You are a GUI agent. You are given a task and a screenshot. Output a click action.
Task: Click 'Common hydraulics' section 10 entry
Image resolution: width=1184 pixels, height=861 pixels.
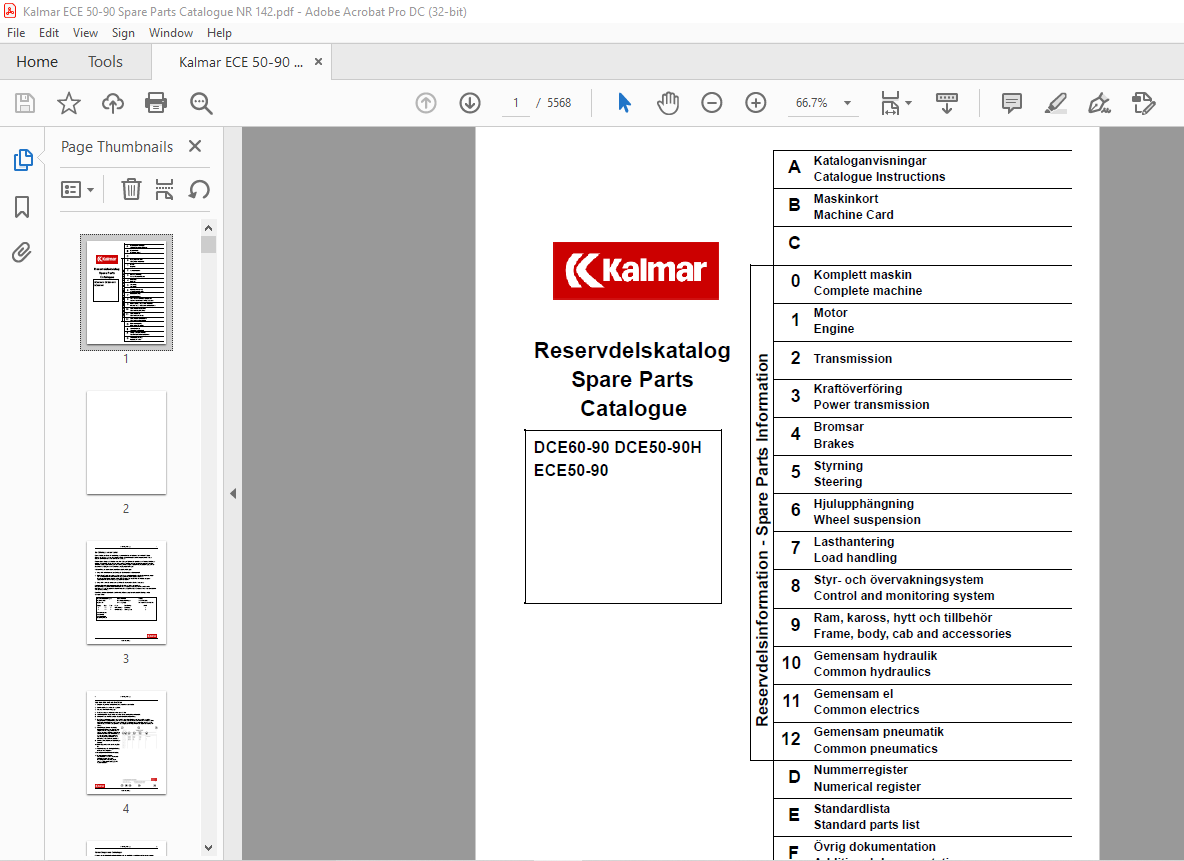point(871,671)
